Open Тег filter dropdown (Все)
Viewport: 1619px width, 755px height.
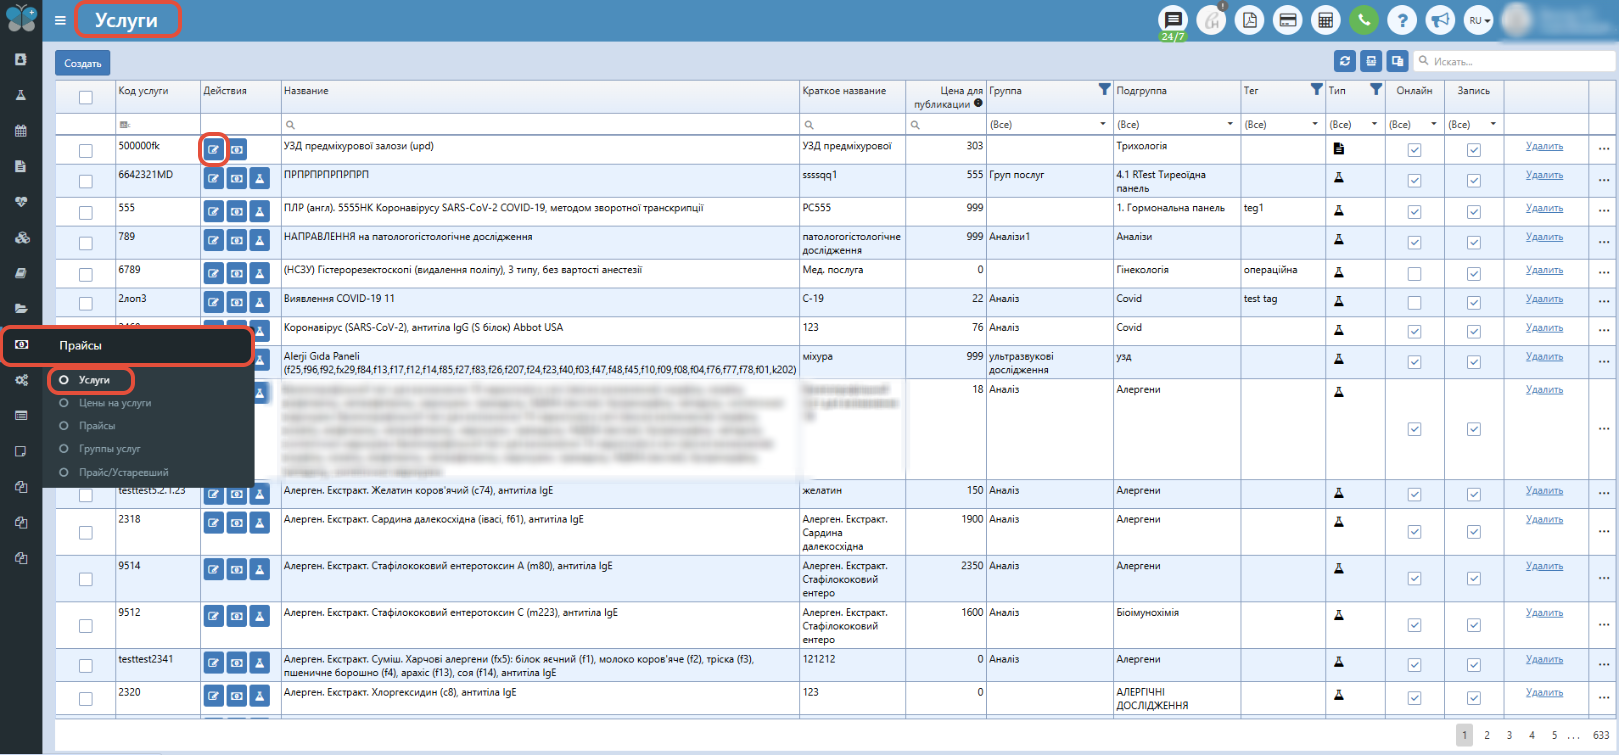[1283, 124]
